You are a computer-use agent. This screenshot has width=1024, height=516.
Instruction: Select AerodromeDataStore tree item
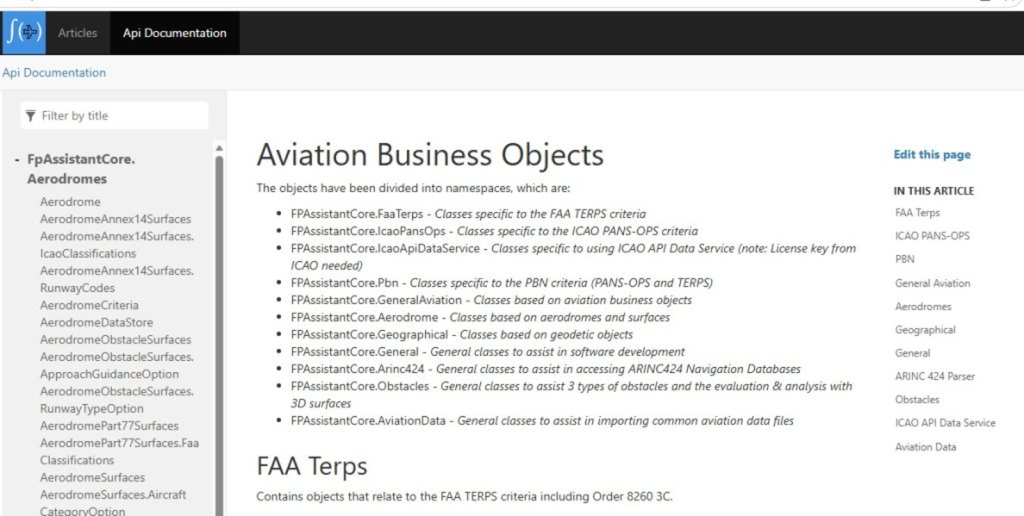96,322
